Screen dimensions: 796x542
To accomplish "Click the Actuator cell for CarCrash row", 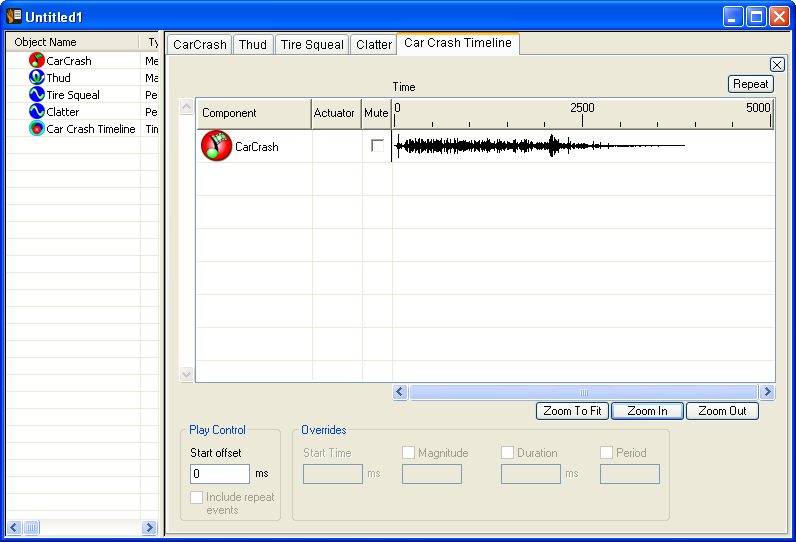I will point(337,146).
